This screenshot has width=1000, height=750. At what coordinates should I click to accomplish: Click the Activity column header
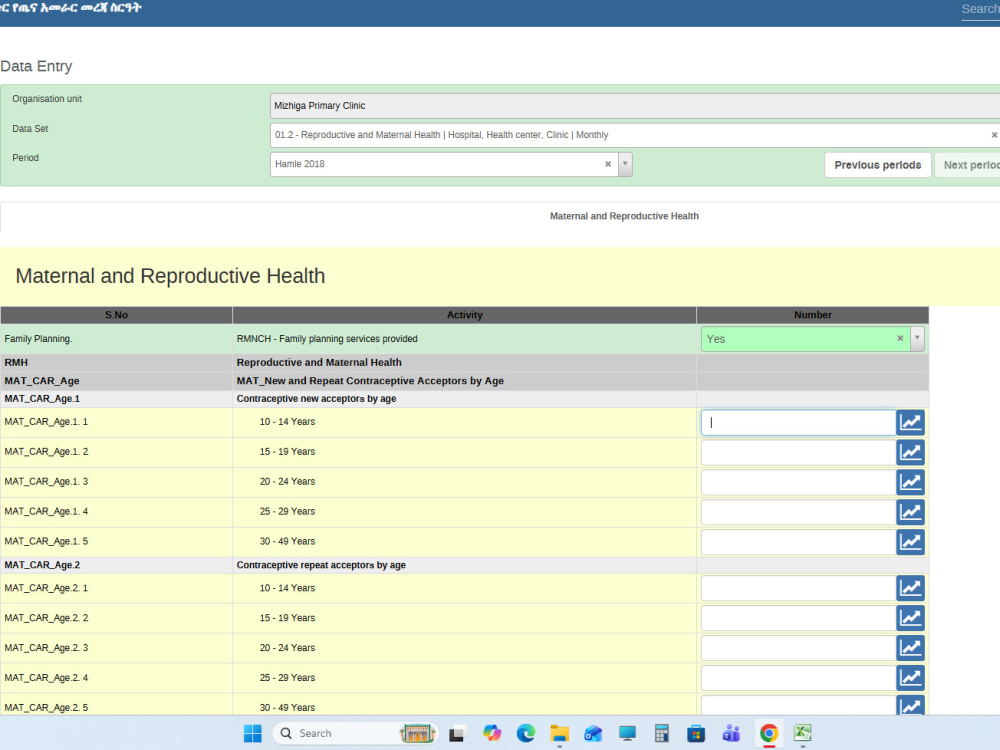click(464, 315)
